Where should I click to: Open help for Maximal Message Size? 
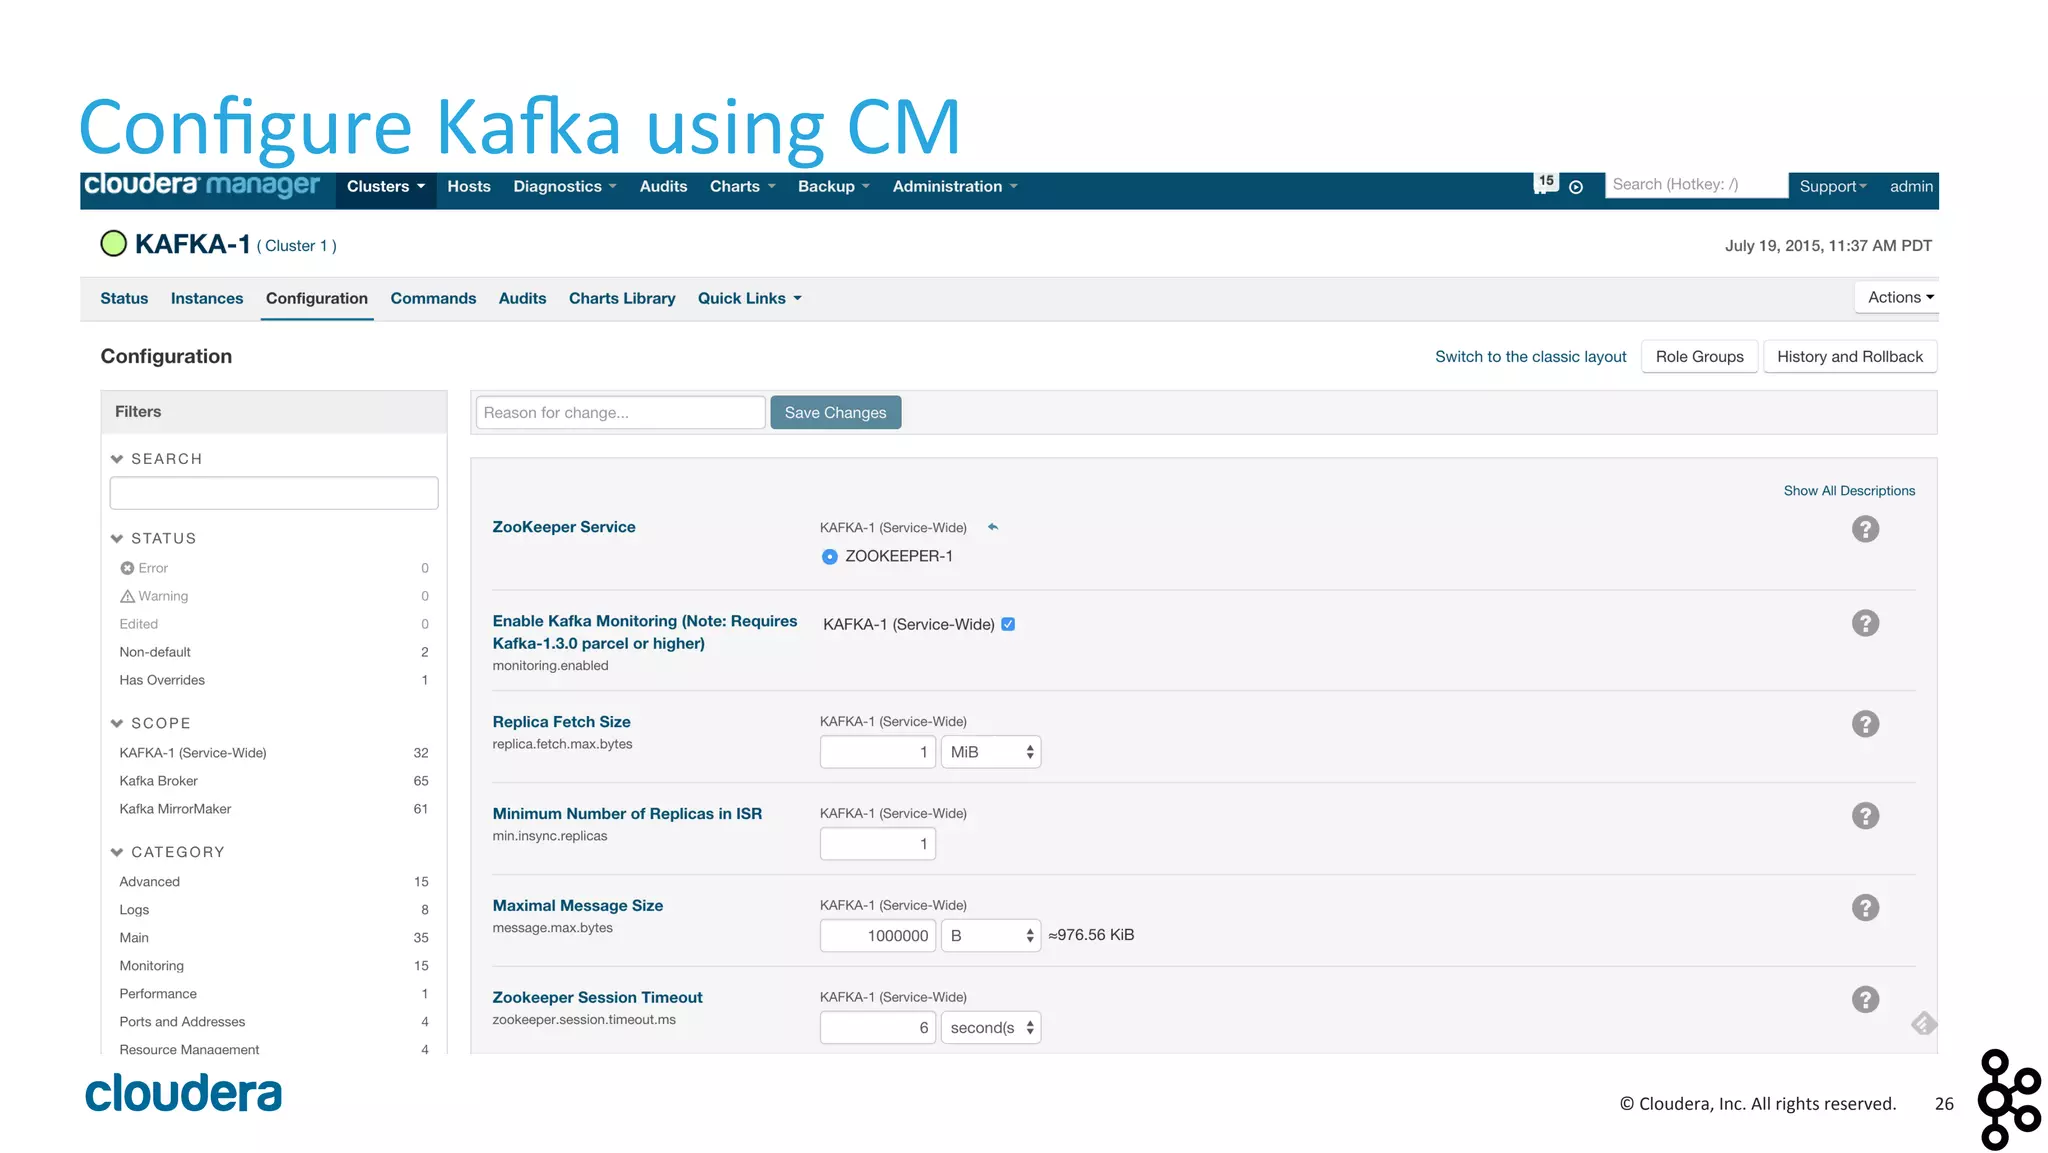click(x=1865, y=908)
